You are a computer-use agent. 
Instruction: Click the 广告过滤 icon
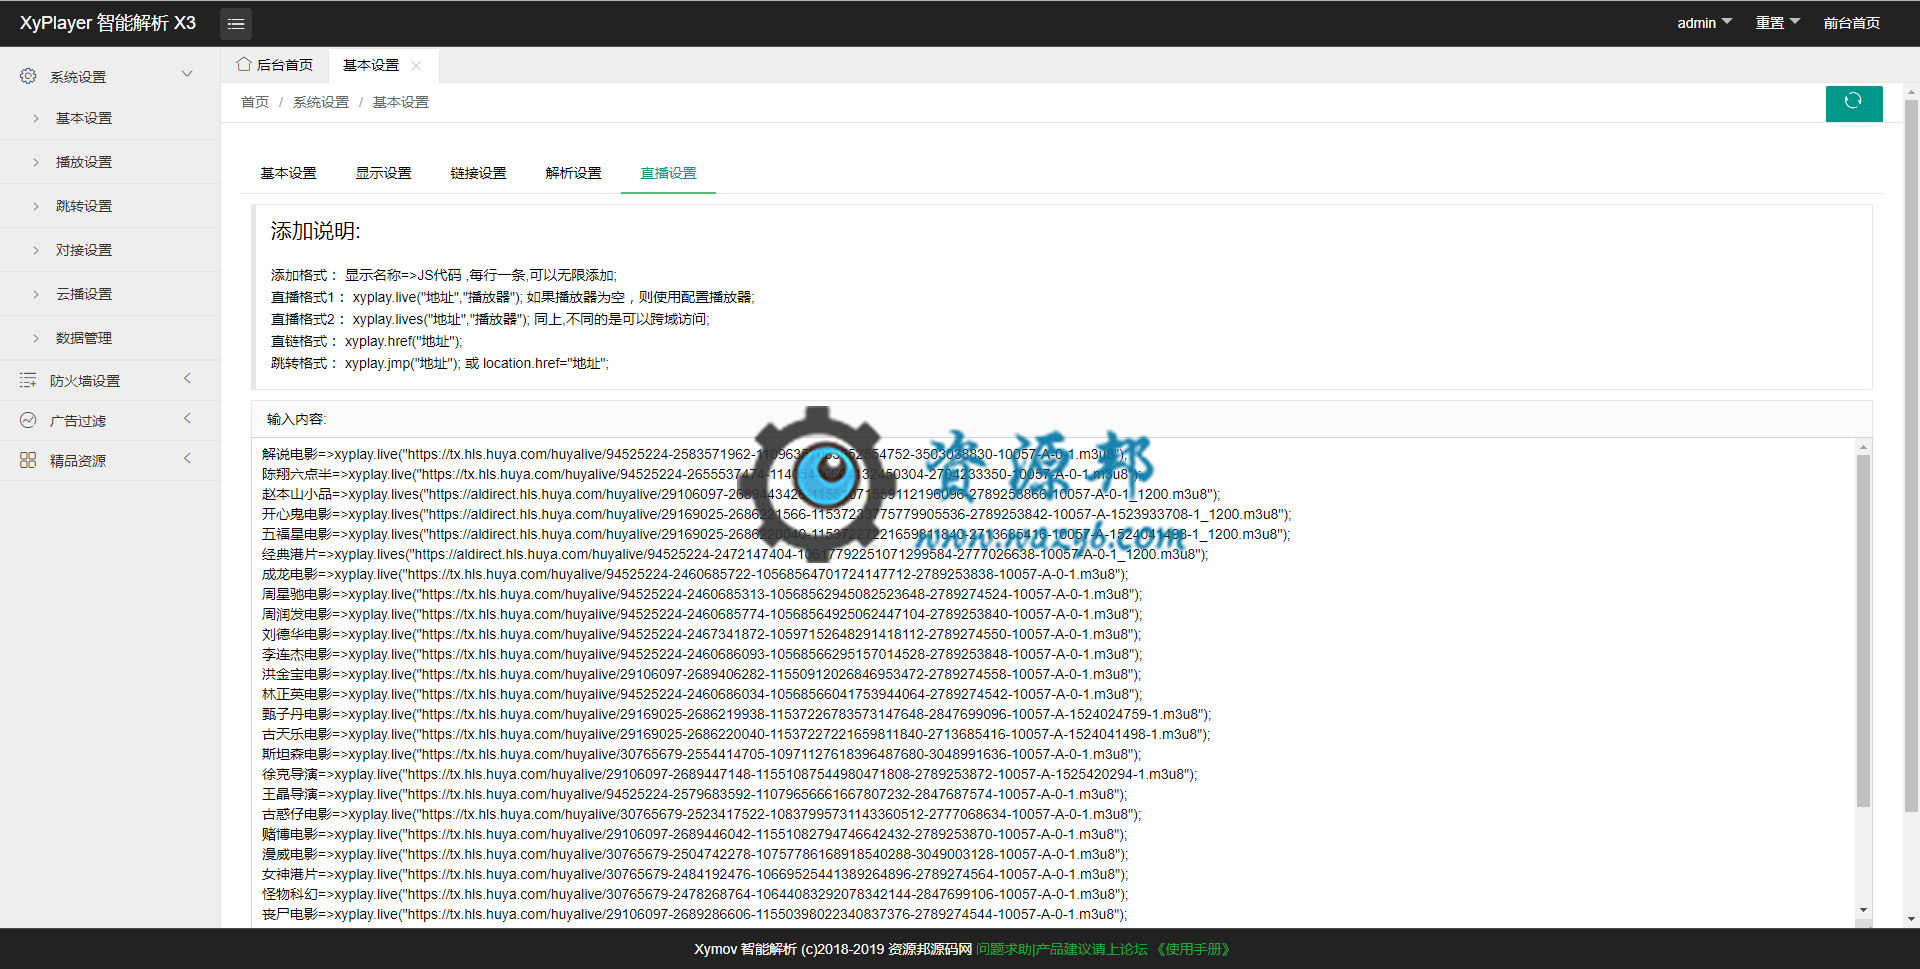pyautogui.click(x=28, y=420)
